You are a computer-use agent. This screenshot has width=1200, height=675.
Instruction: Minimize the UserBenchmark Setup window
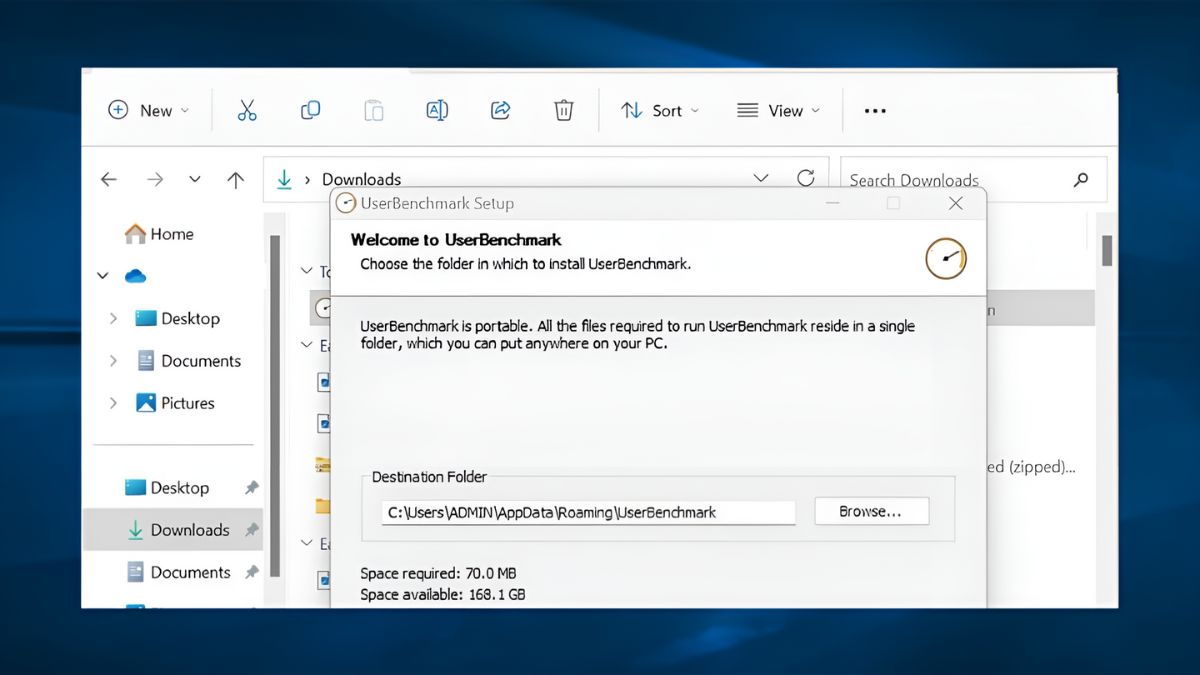tap(832, 203)
